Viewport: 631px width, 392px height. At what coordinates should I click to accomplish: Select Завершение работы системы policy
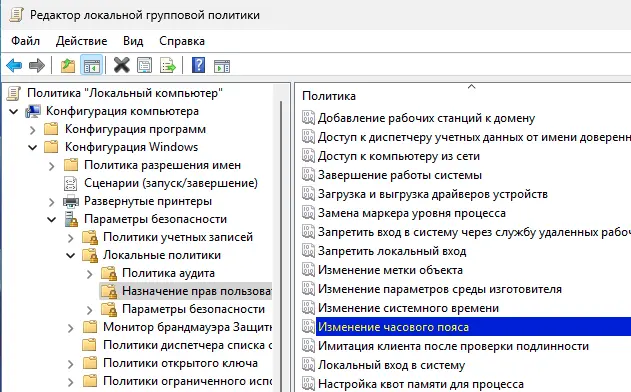point(400,175)
